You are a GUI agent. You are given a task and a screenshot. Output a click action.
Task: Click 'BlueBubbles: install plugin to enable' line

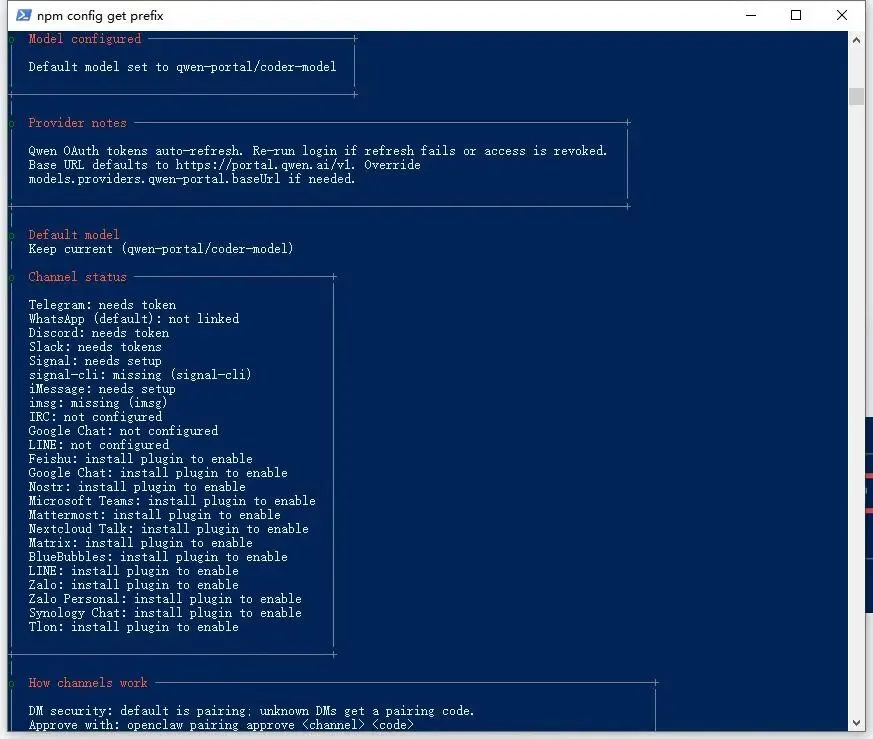(x=158, y=557)
